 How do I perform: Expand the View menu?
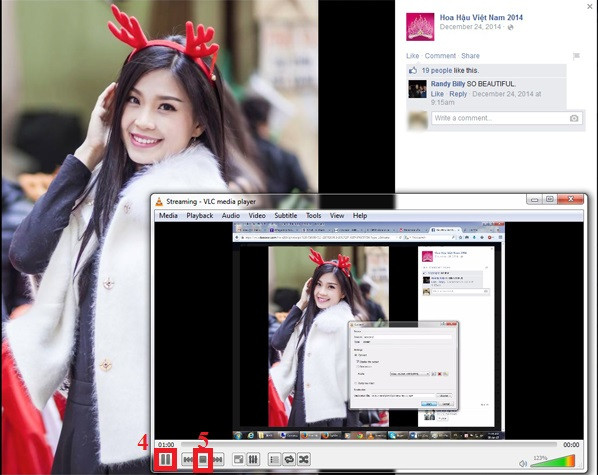pyautogui.click(x=337, y=216)
